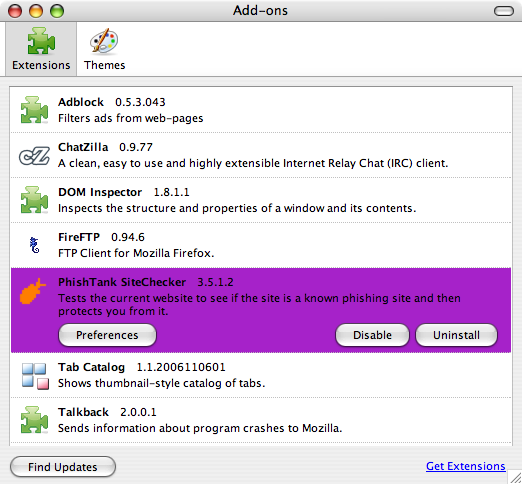Select the FireFTP extension name
This screenshot has width=522, height=484.
coord(79,237)
